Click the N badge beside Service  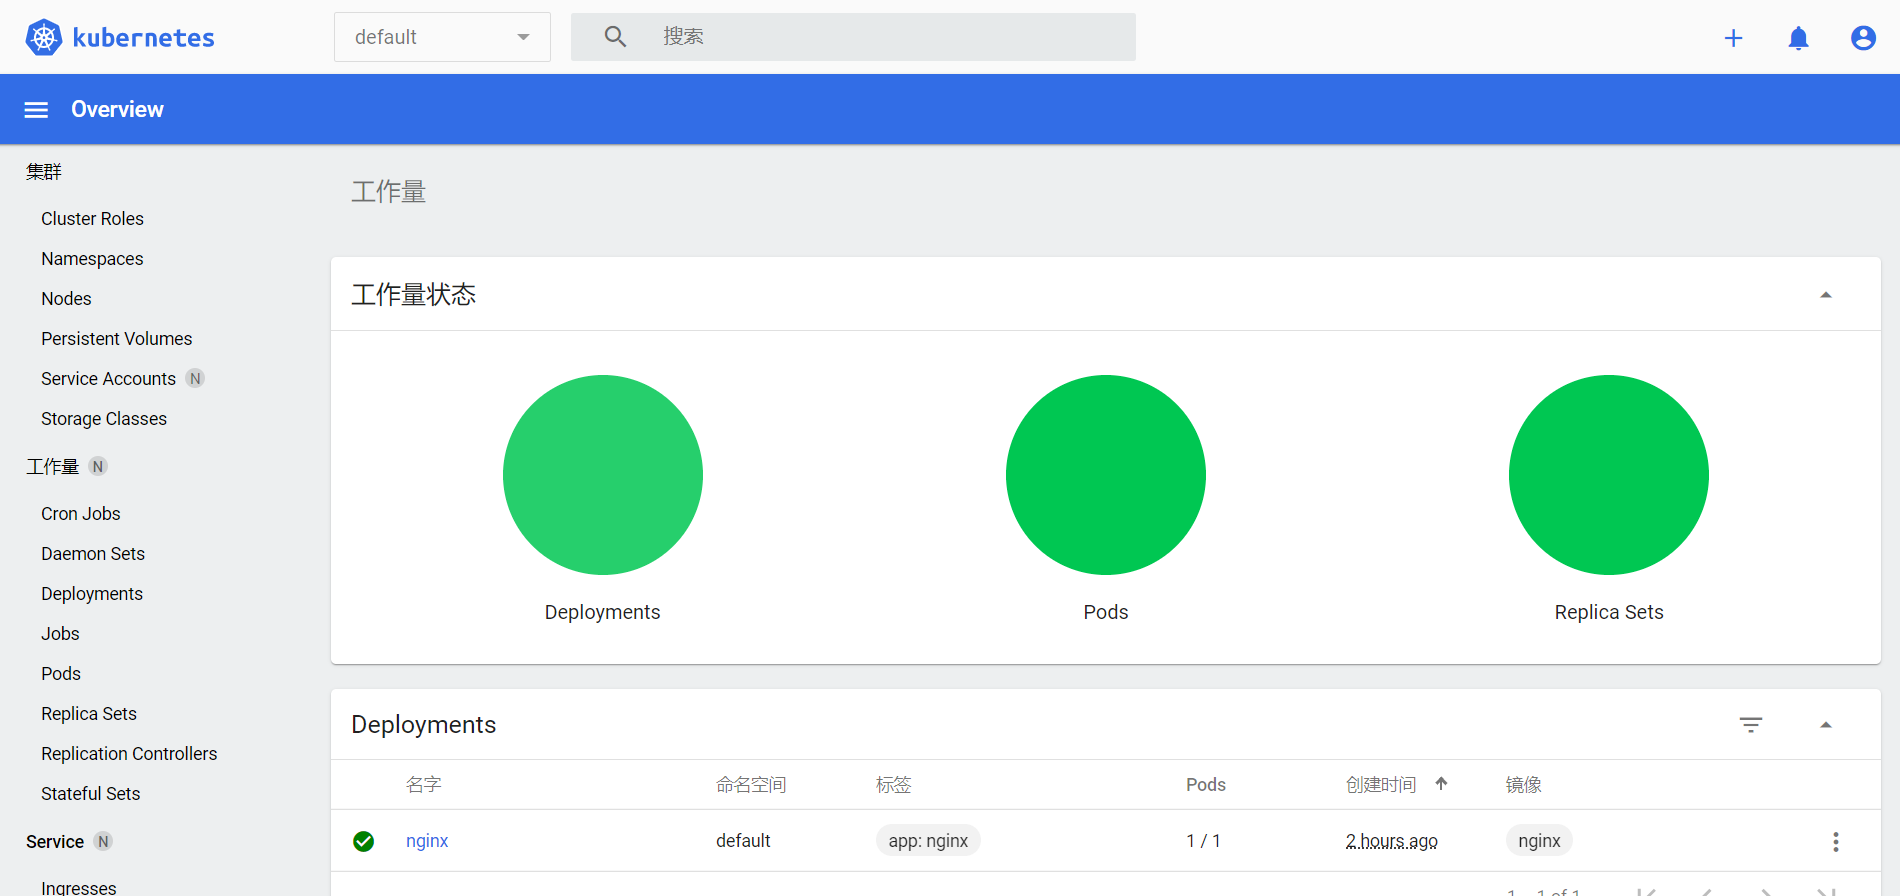(x=103, y=841)
